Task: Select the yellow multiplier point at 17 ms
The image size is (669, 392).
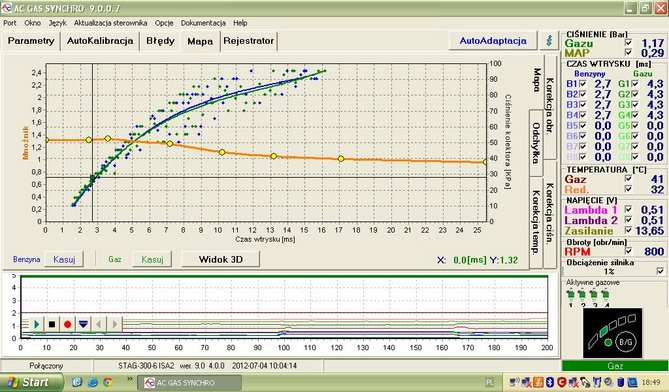Action: tap(341, 159)
